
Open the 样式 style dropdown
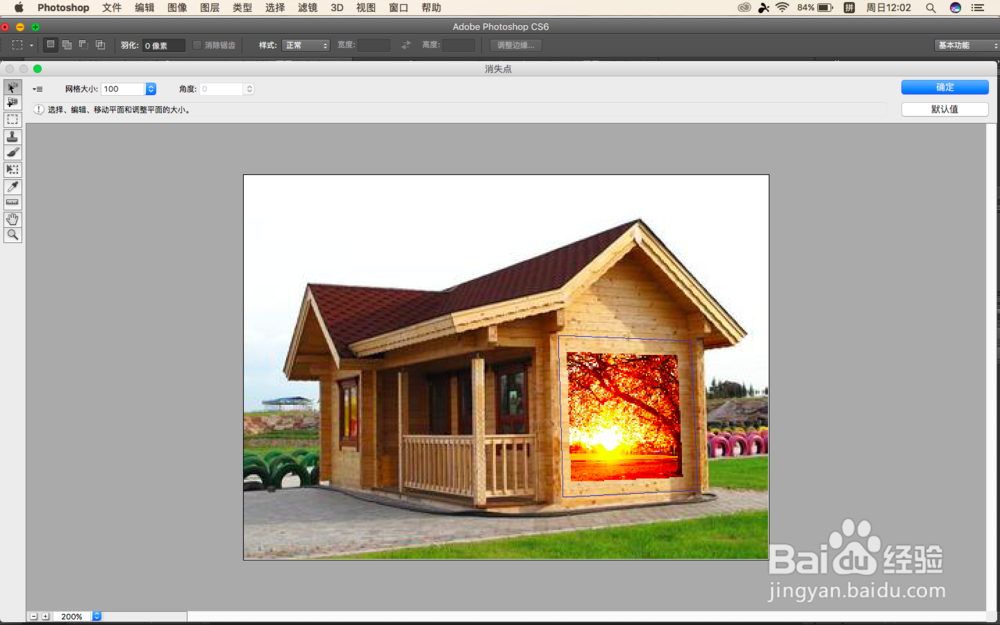(x=305, y=45)
